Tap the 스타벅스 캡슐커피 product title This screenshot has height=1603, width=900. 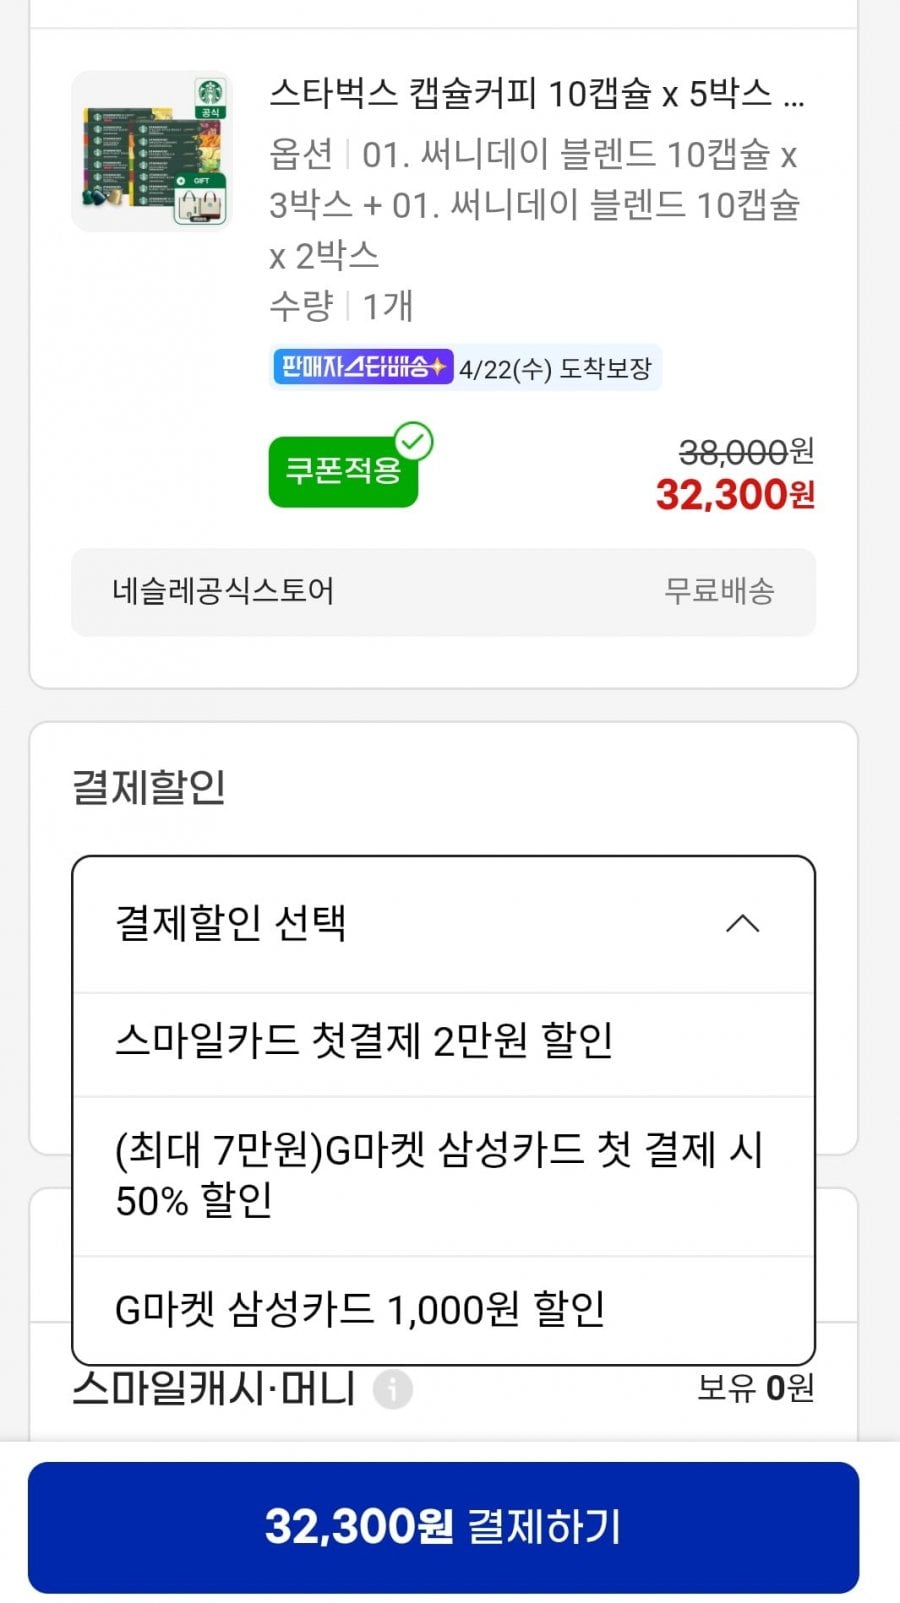click(x=536, y=94)
